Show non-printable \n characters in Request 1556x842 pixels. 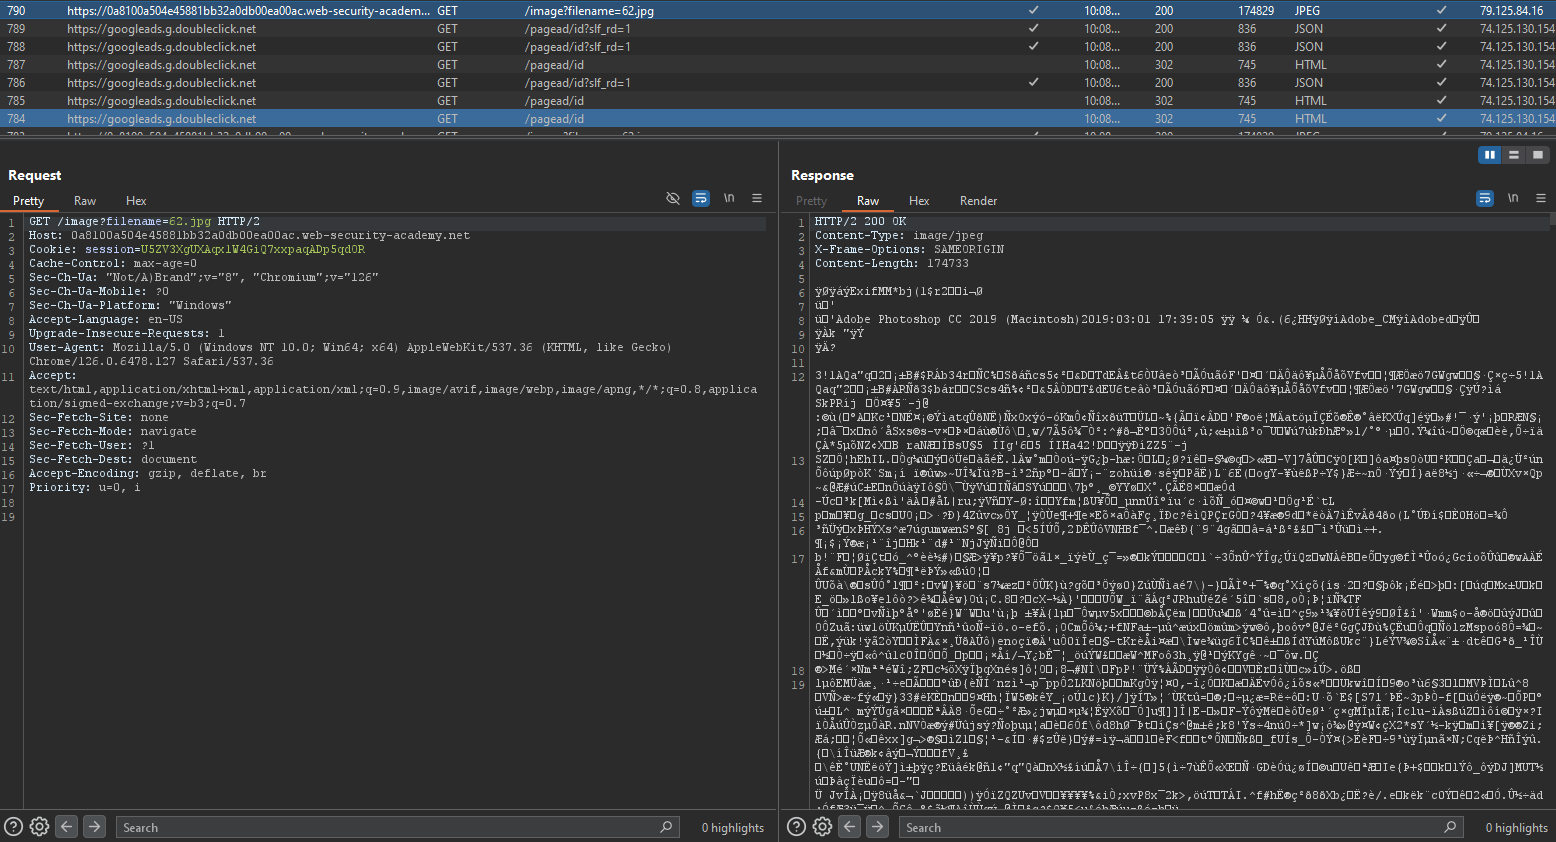click(x=729, y=199)
